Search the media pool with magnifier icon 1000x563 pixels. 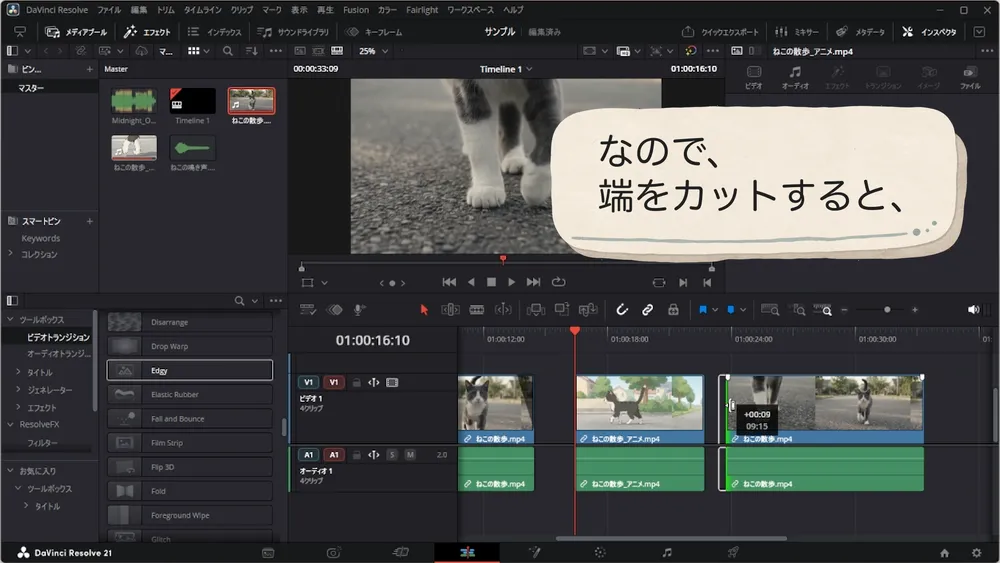point(228,51)
